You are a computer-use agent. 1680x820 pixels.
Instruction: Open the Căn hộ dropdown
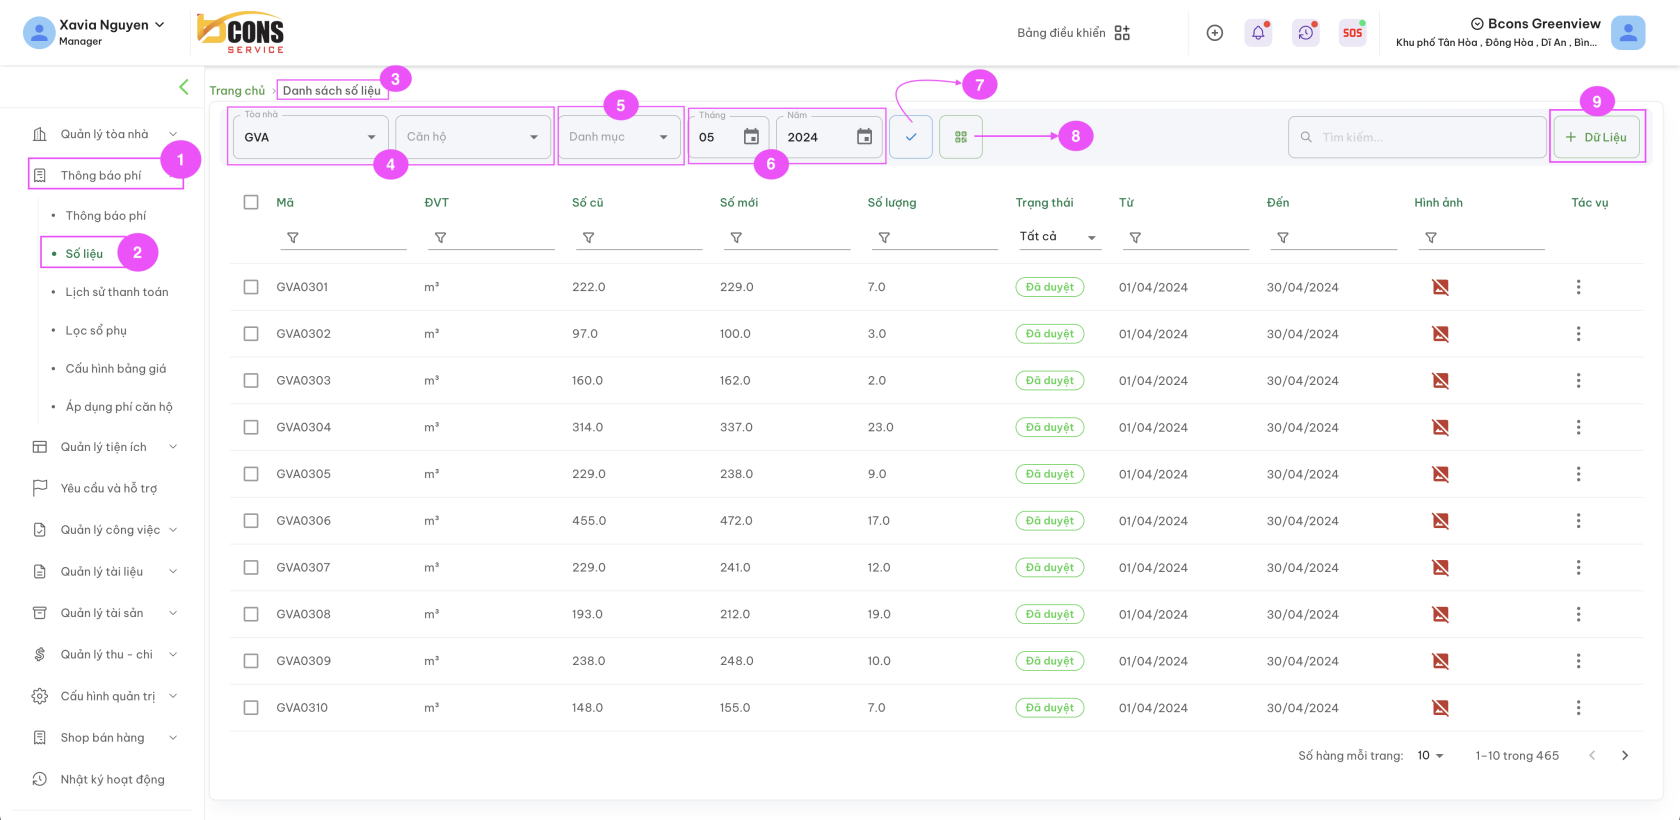pos(473,137)
